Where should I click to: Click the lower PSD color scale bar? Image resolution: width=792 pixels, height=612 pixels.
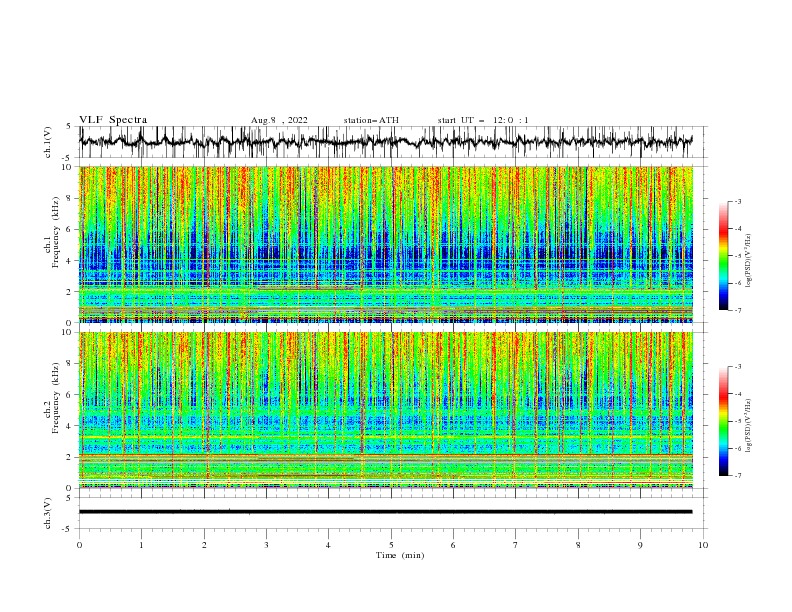[723, 421]
